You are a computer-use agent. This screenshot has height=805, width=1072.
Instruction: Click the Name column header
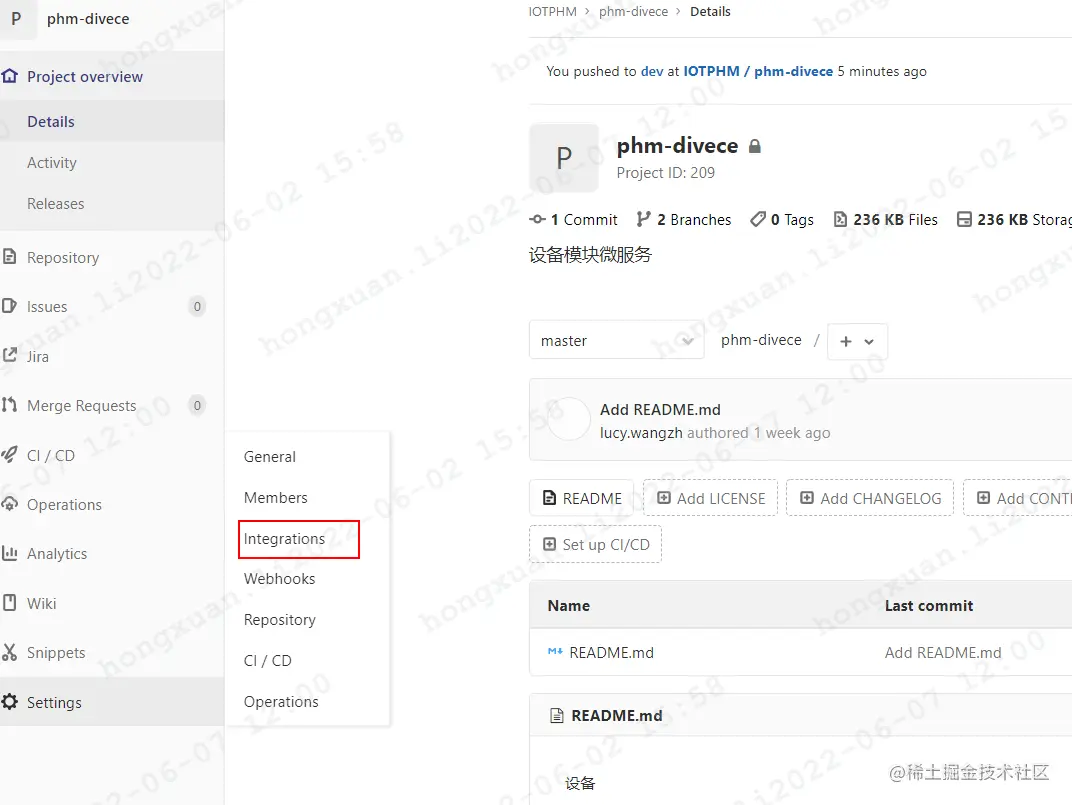(x=569, y=605)
